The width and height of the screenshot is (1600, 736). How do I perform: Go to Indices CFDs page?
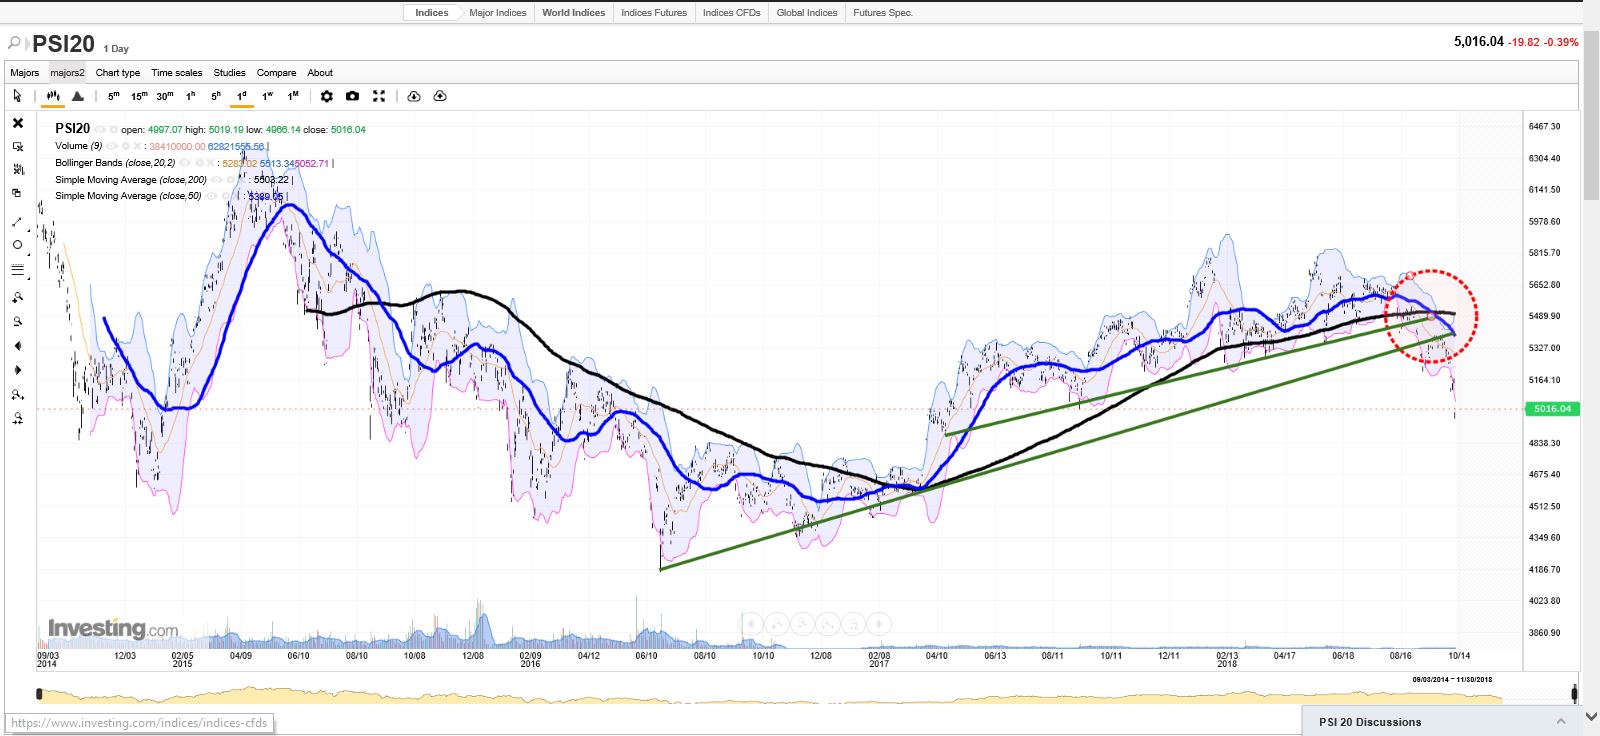click(731, 13)
